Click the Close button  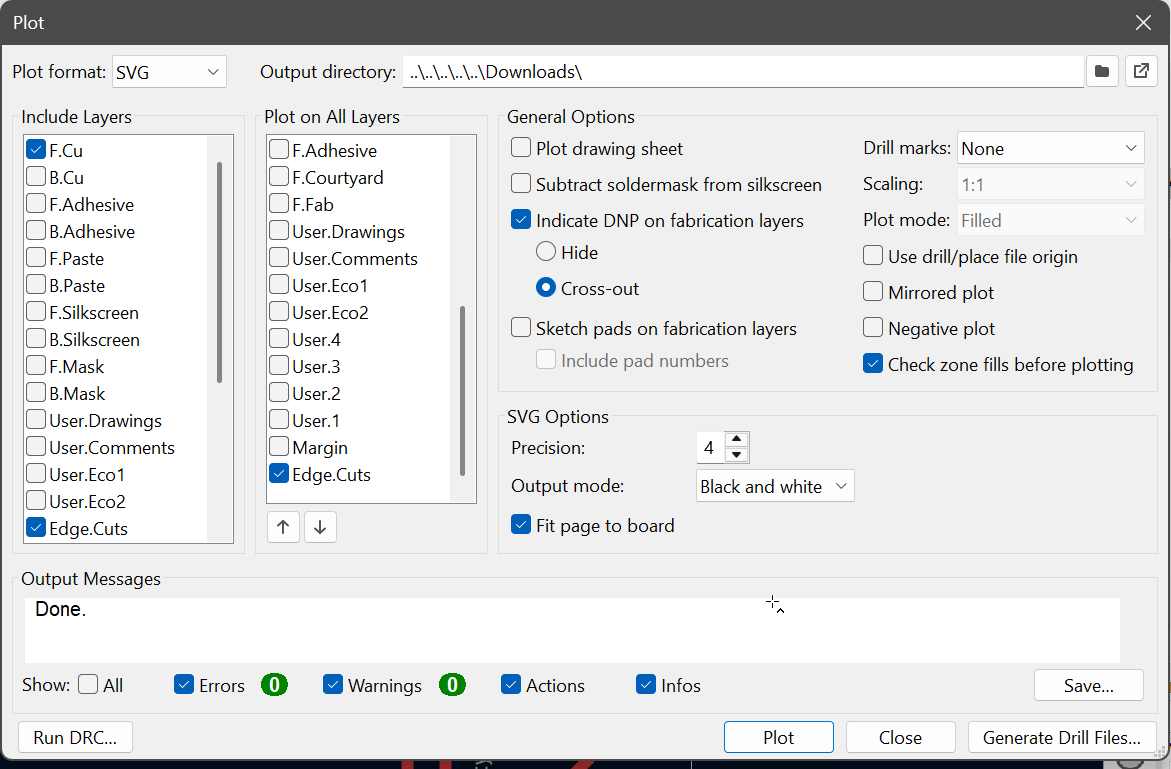(900, 738)
